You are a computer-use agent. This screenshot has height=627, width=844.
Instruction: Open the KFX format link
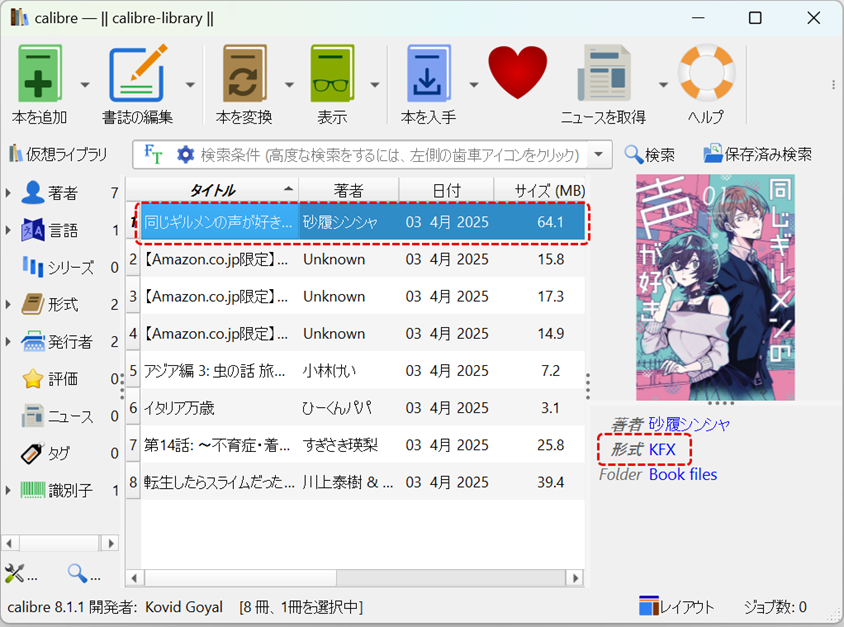(x=662, y=449)
